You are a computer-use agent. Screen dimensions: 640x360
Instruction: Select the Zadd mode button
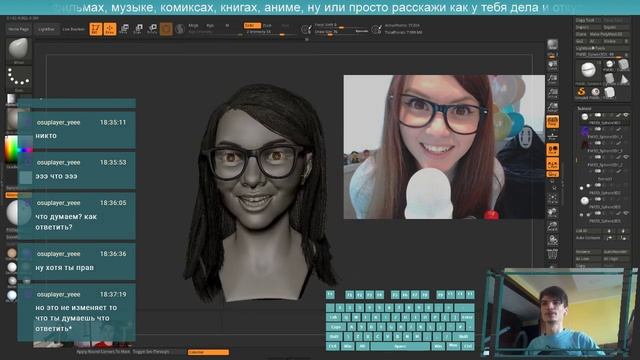pos(251,26)
